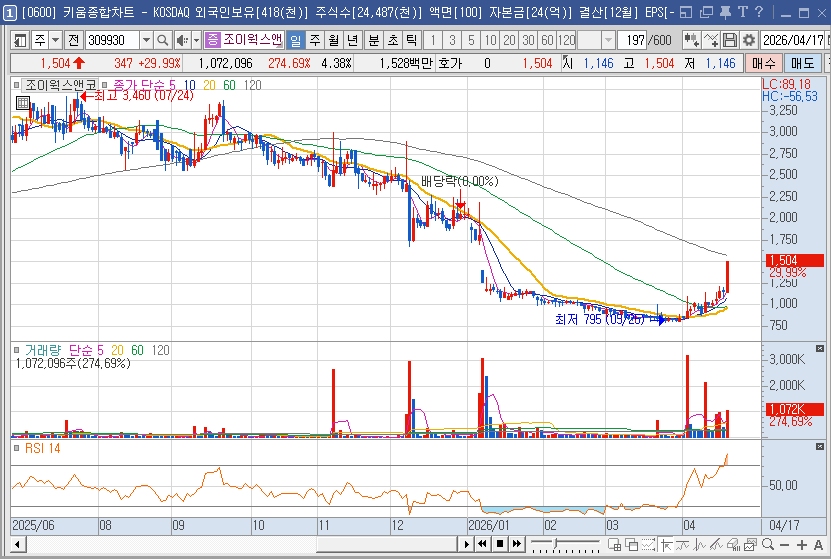This screenshot has width=831, height=559.
Task: Select interval 30 button
Action: pos(528,40)
